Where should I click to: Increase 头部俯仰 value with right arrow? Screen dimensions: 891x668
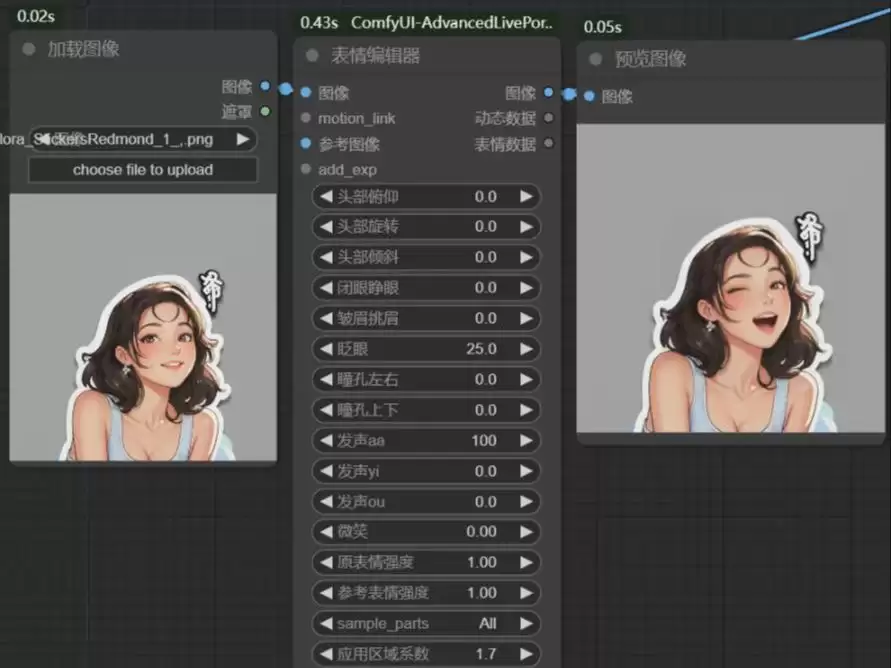pyautogui.click(x=526, y=197)
